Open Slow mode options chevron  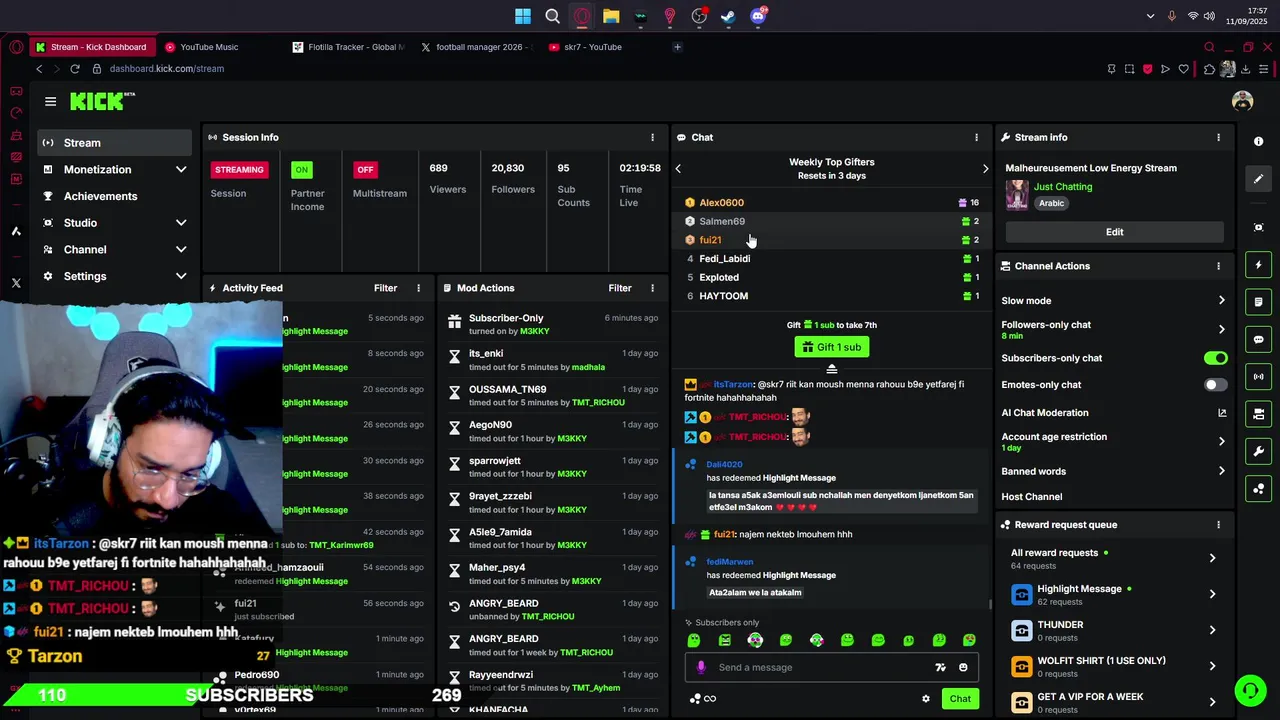coord(1221,301)
